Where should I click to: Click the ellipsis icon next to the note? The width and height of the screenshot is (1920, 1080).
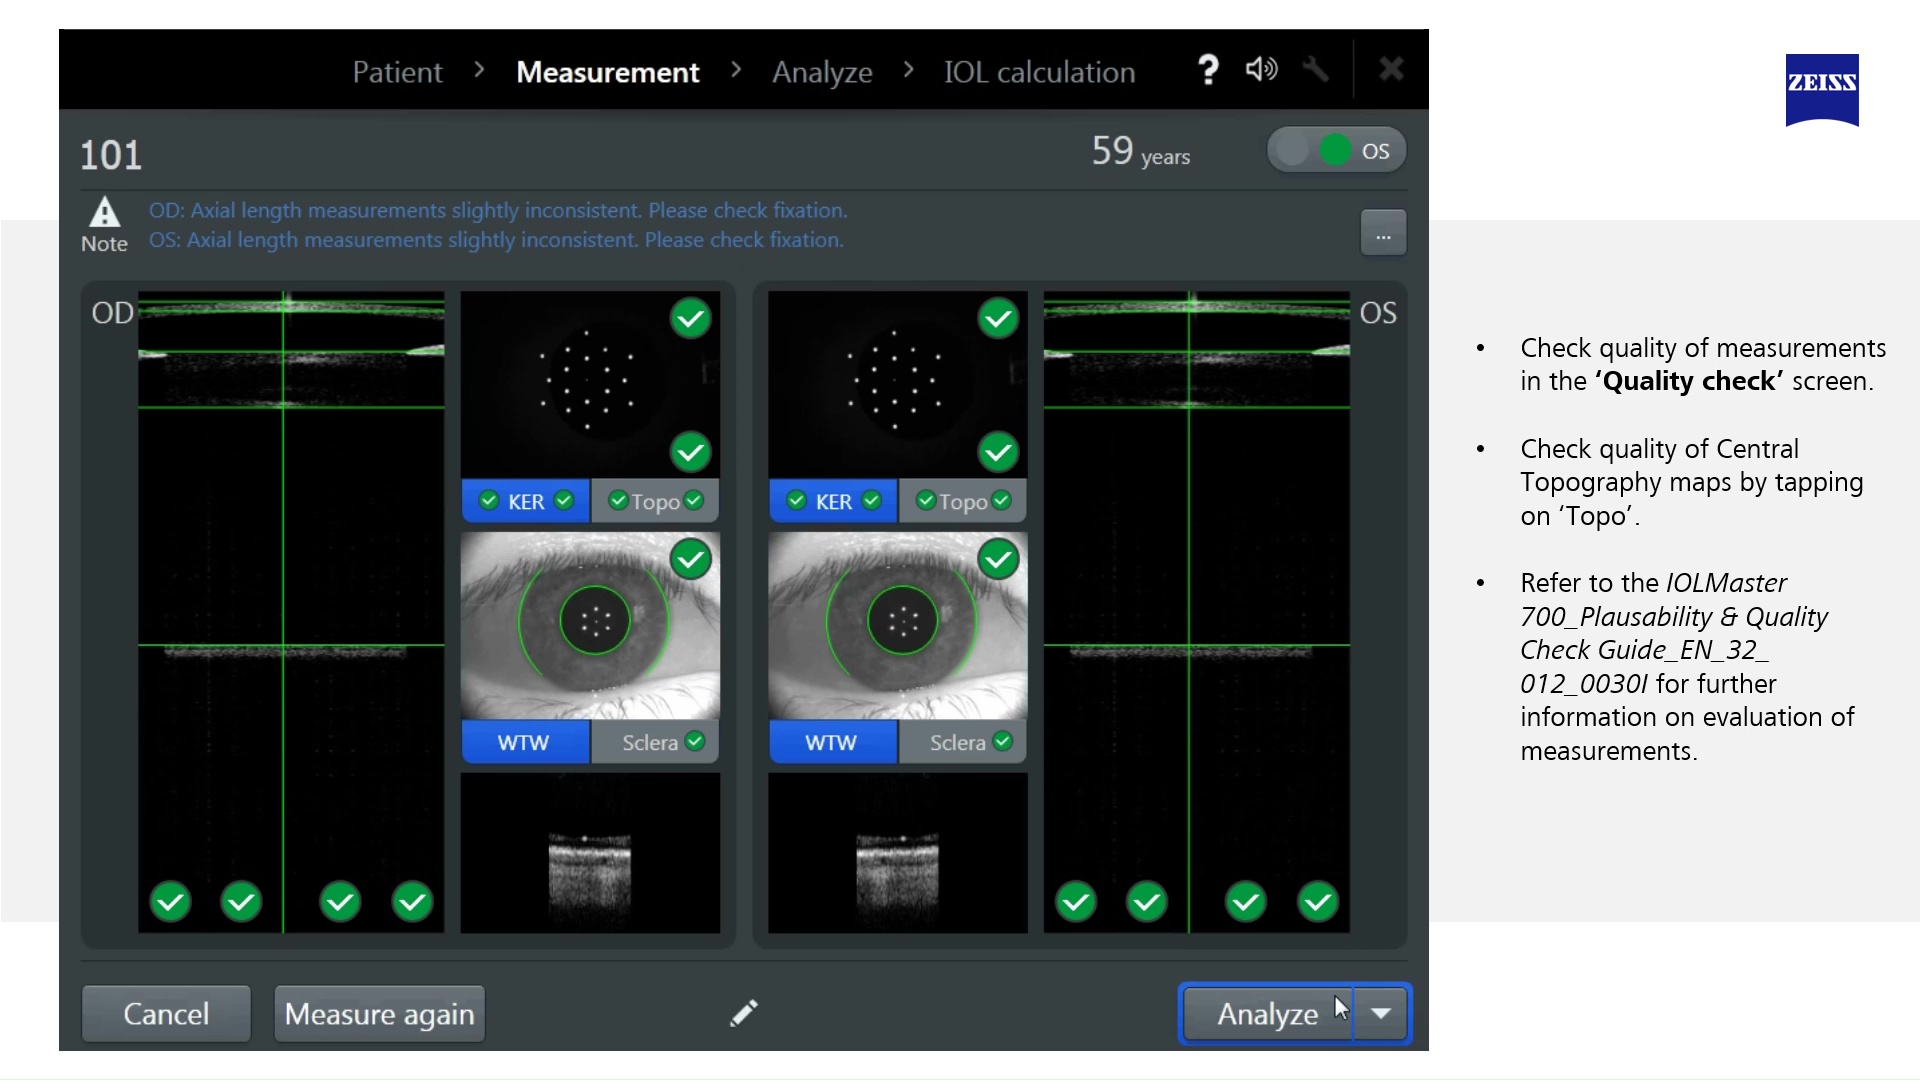[x=1383, y=232]
